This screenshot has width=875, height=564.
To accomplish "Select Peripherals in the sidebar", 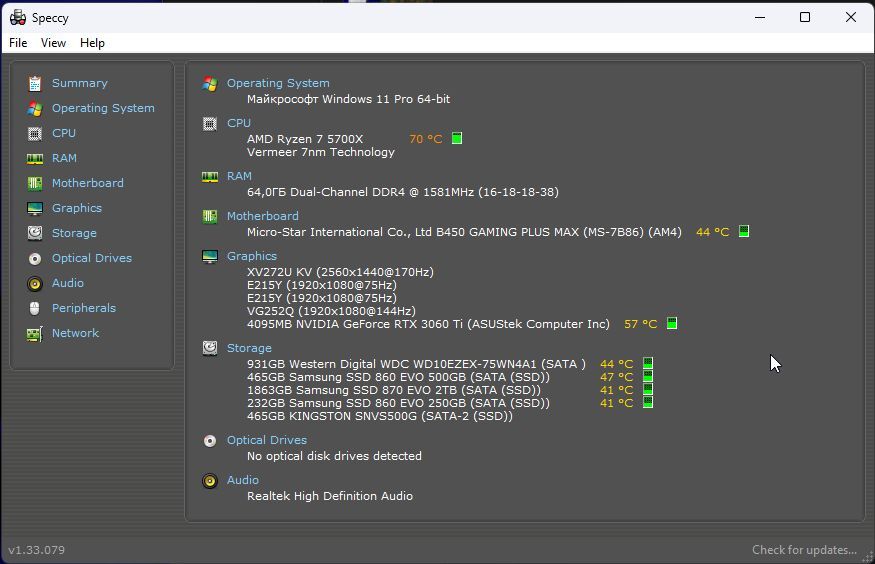I will [84, 308].
